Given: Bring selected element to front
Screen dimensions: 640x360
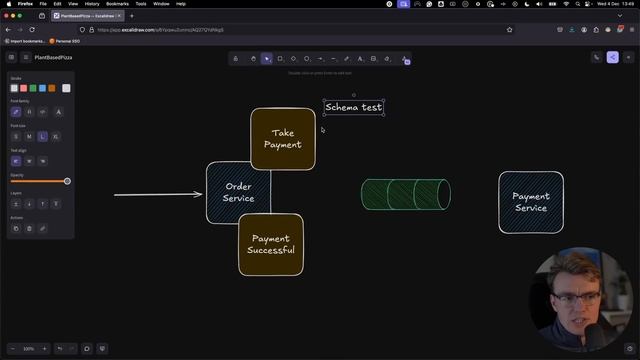Looking at the screenshot, I should (56, 204).
